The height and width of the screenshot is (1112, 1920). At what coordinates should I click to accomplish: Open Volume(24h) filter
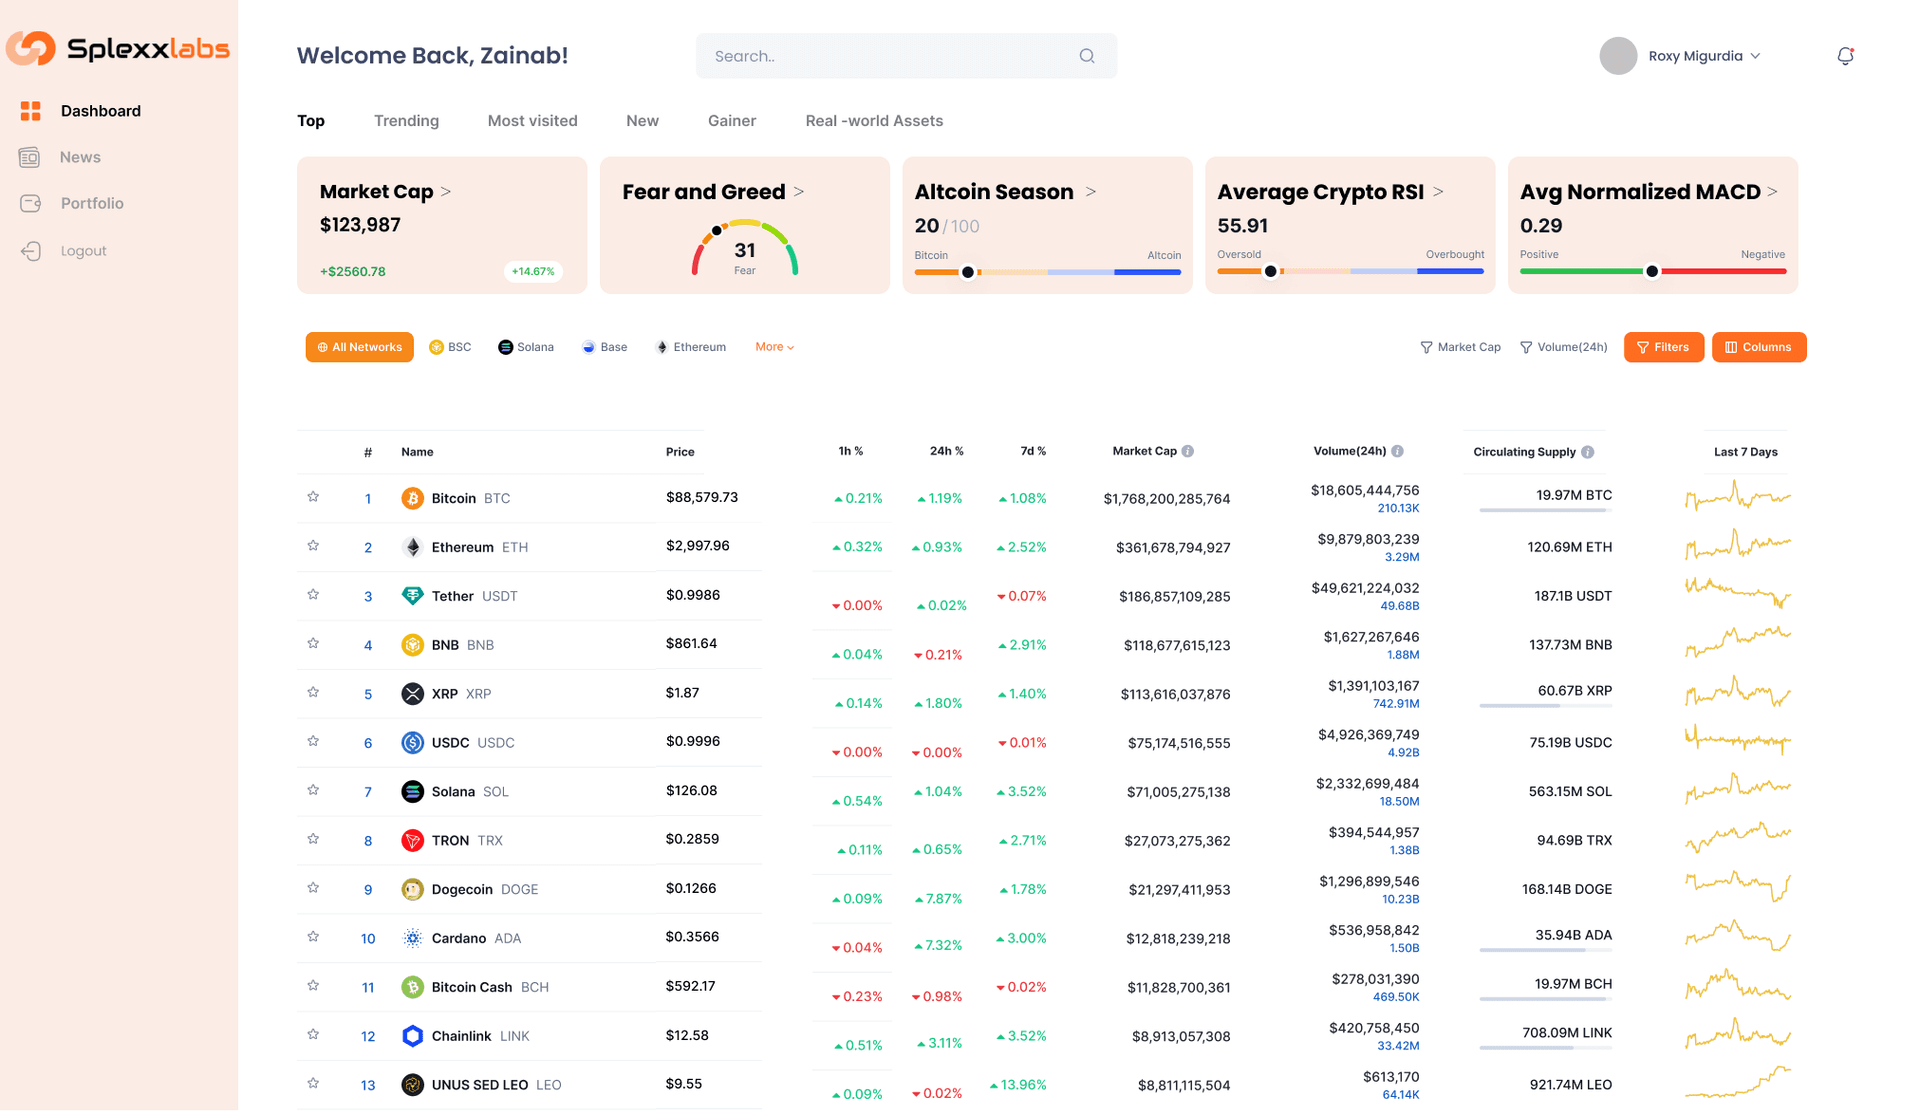point(1563,348)
